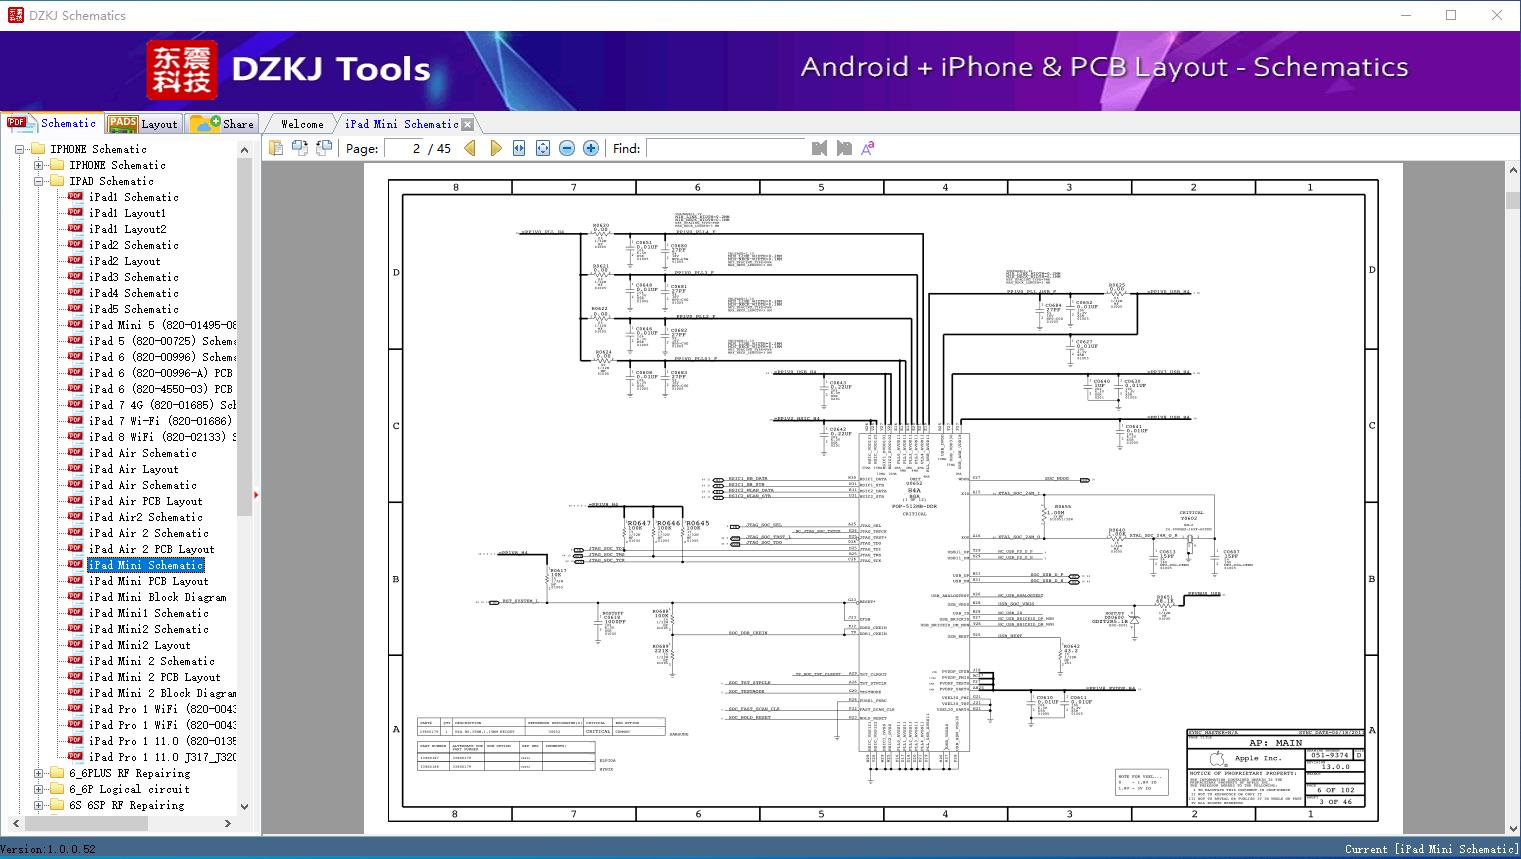The width and height of the screenshot is (1521, 859).
Task: Open the Share tab
Action: tap(222, 124)
